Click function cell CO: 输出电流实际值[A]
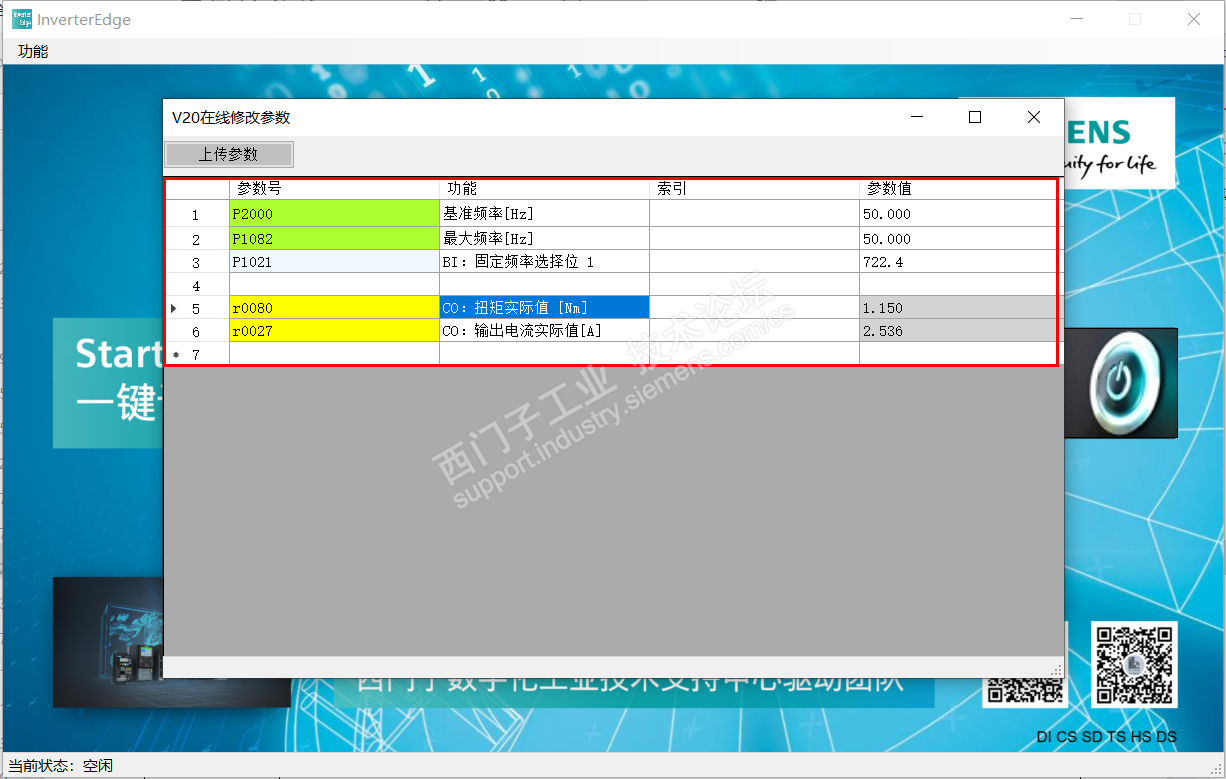This screenshot has height=779, width=1226. pos(544,331)
